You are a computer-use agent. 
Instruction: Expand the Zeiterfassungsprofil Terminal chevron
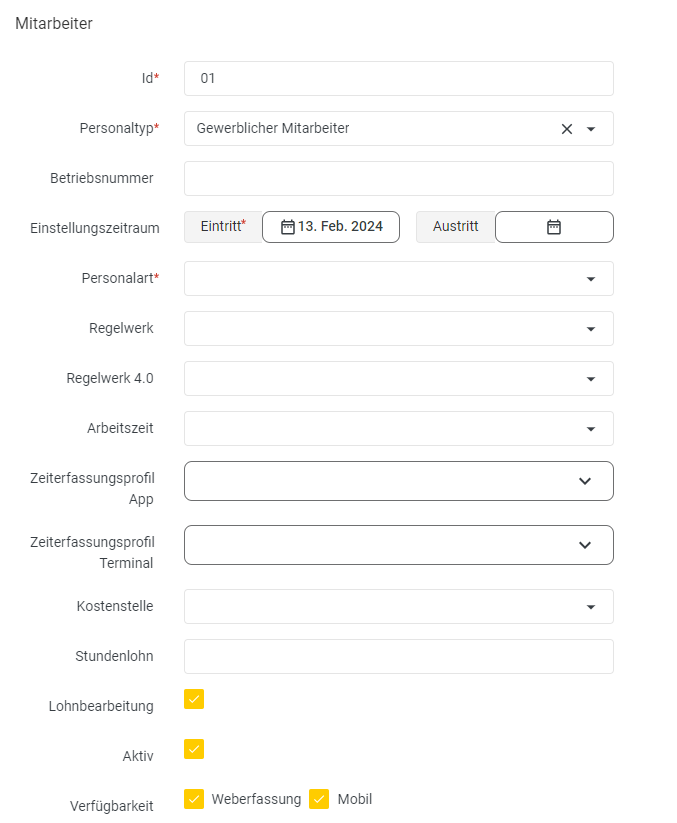[585, 545]
